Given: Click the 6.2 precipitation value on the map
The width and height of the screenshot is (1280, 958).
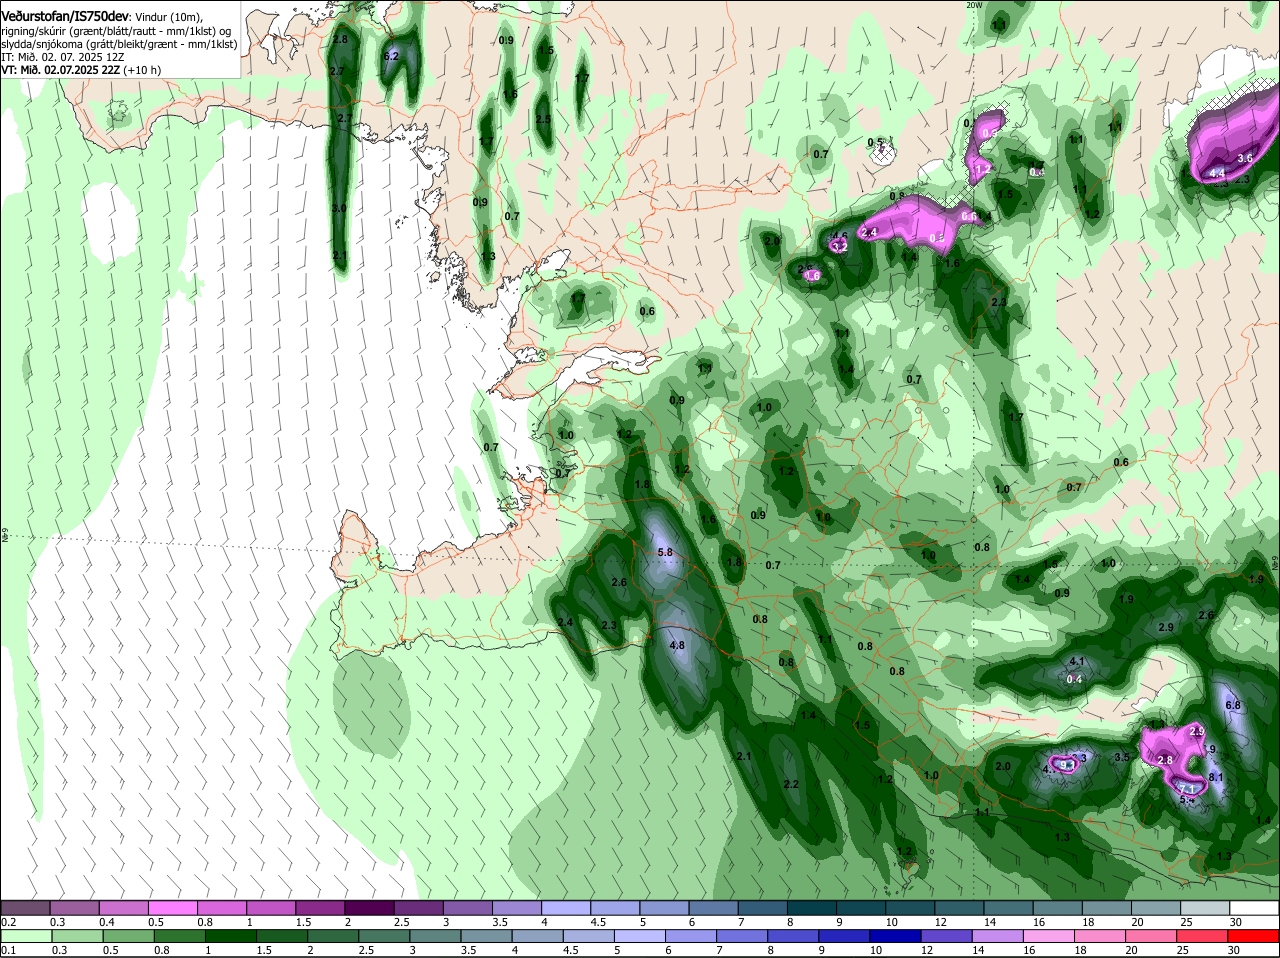Looking at the screenshot, I should [391, 56].
